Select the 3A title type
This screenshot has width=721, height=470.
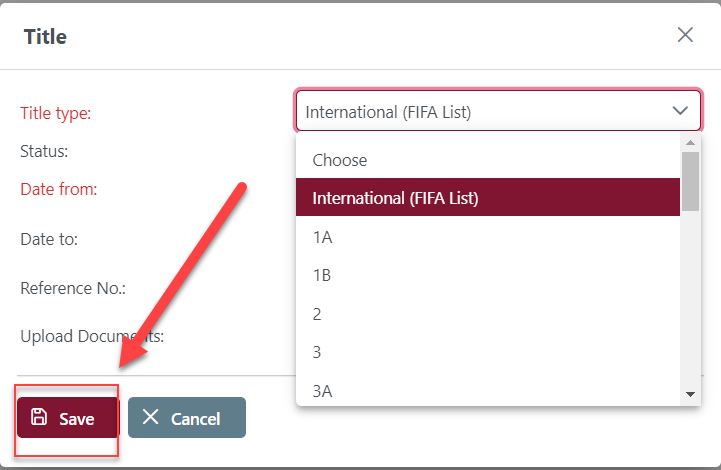tap(488, 390)
